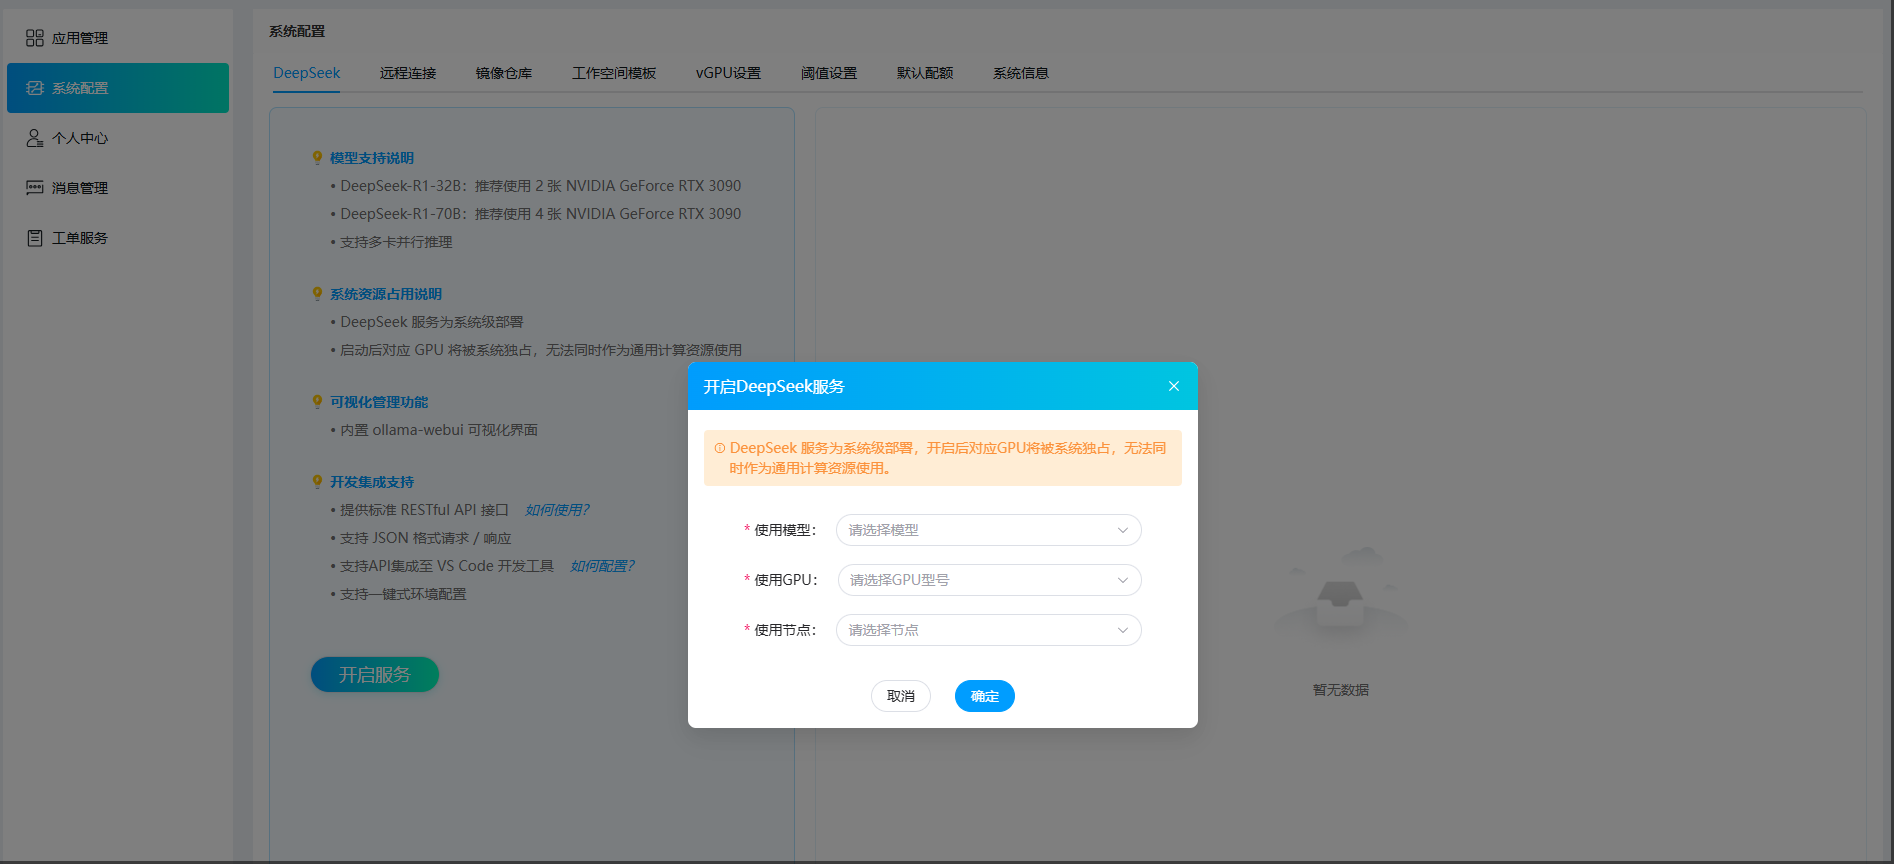Switch to the vGPU设置 tab
This screenshot has width=1894, height=864.
click(728, 73)
